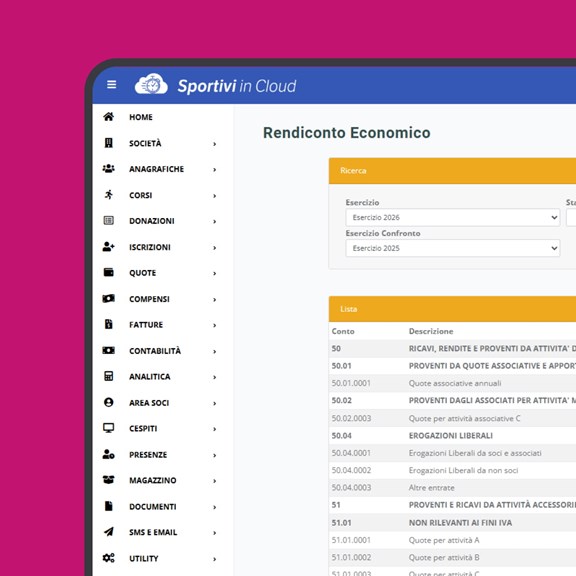Click the Analitica calculator icon
Screen dimensions: 576x576
[x=108, y=376]
